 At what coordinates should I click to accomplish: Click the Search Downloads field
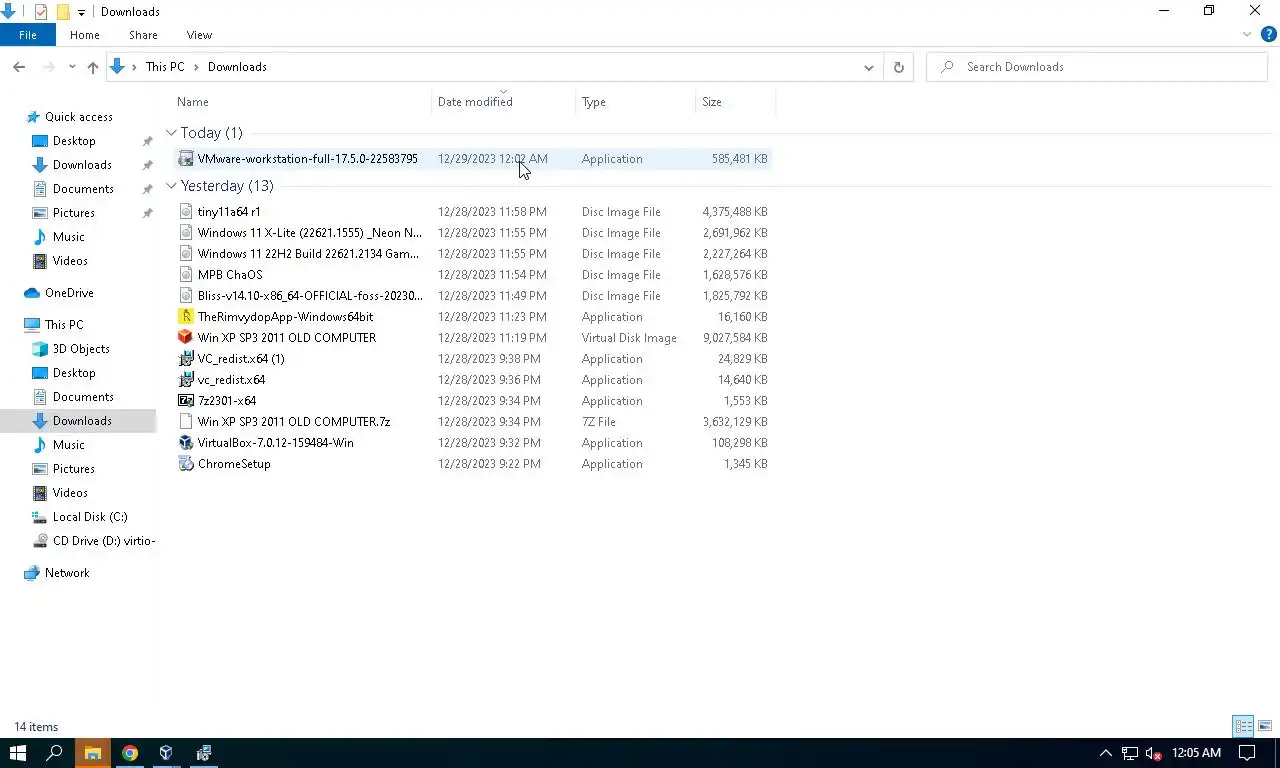click(1096, 67)
